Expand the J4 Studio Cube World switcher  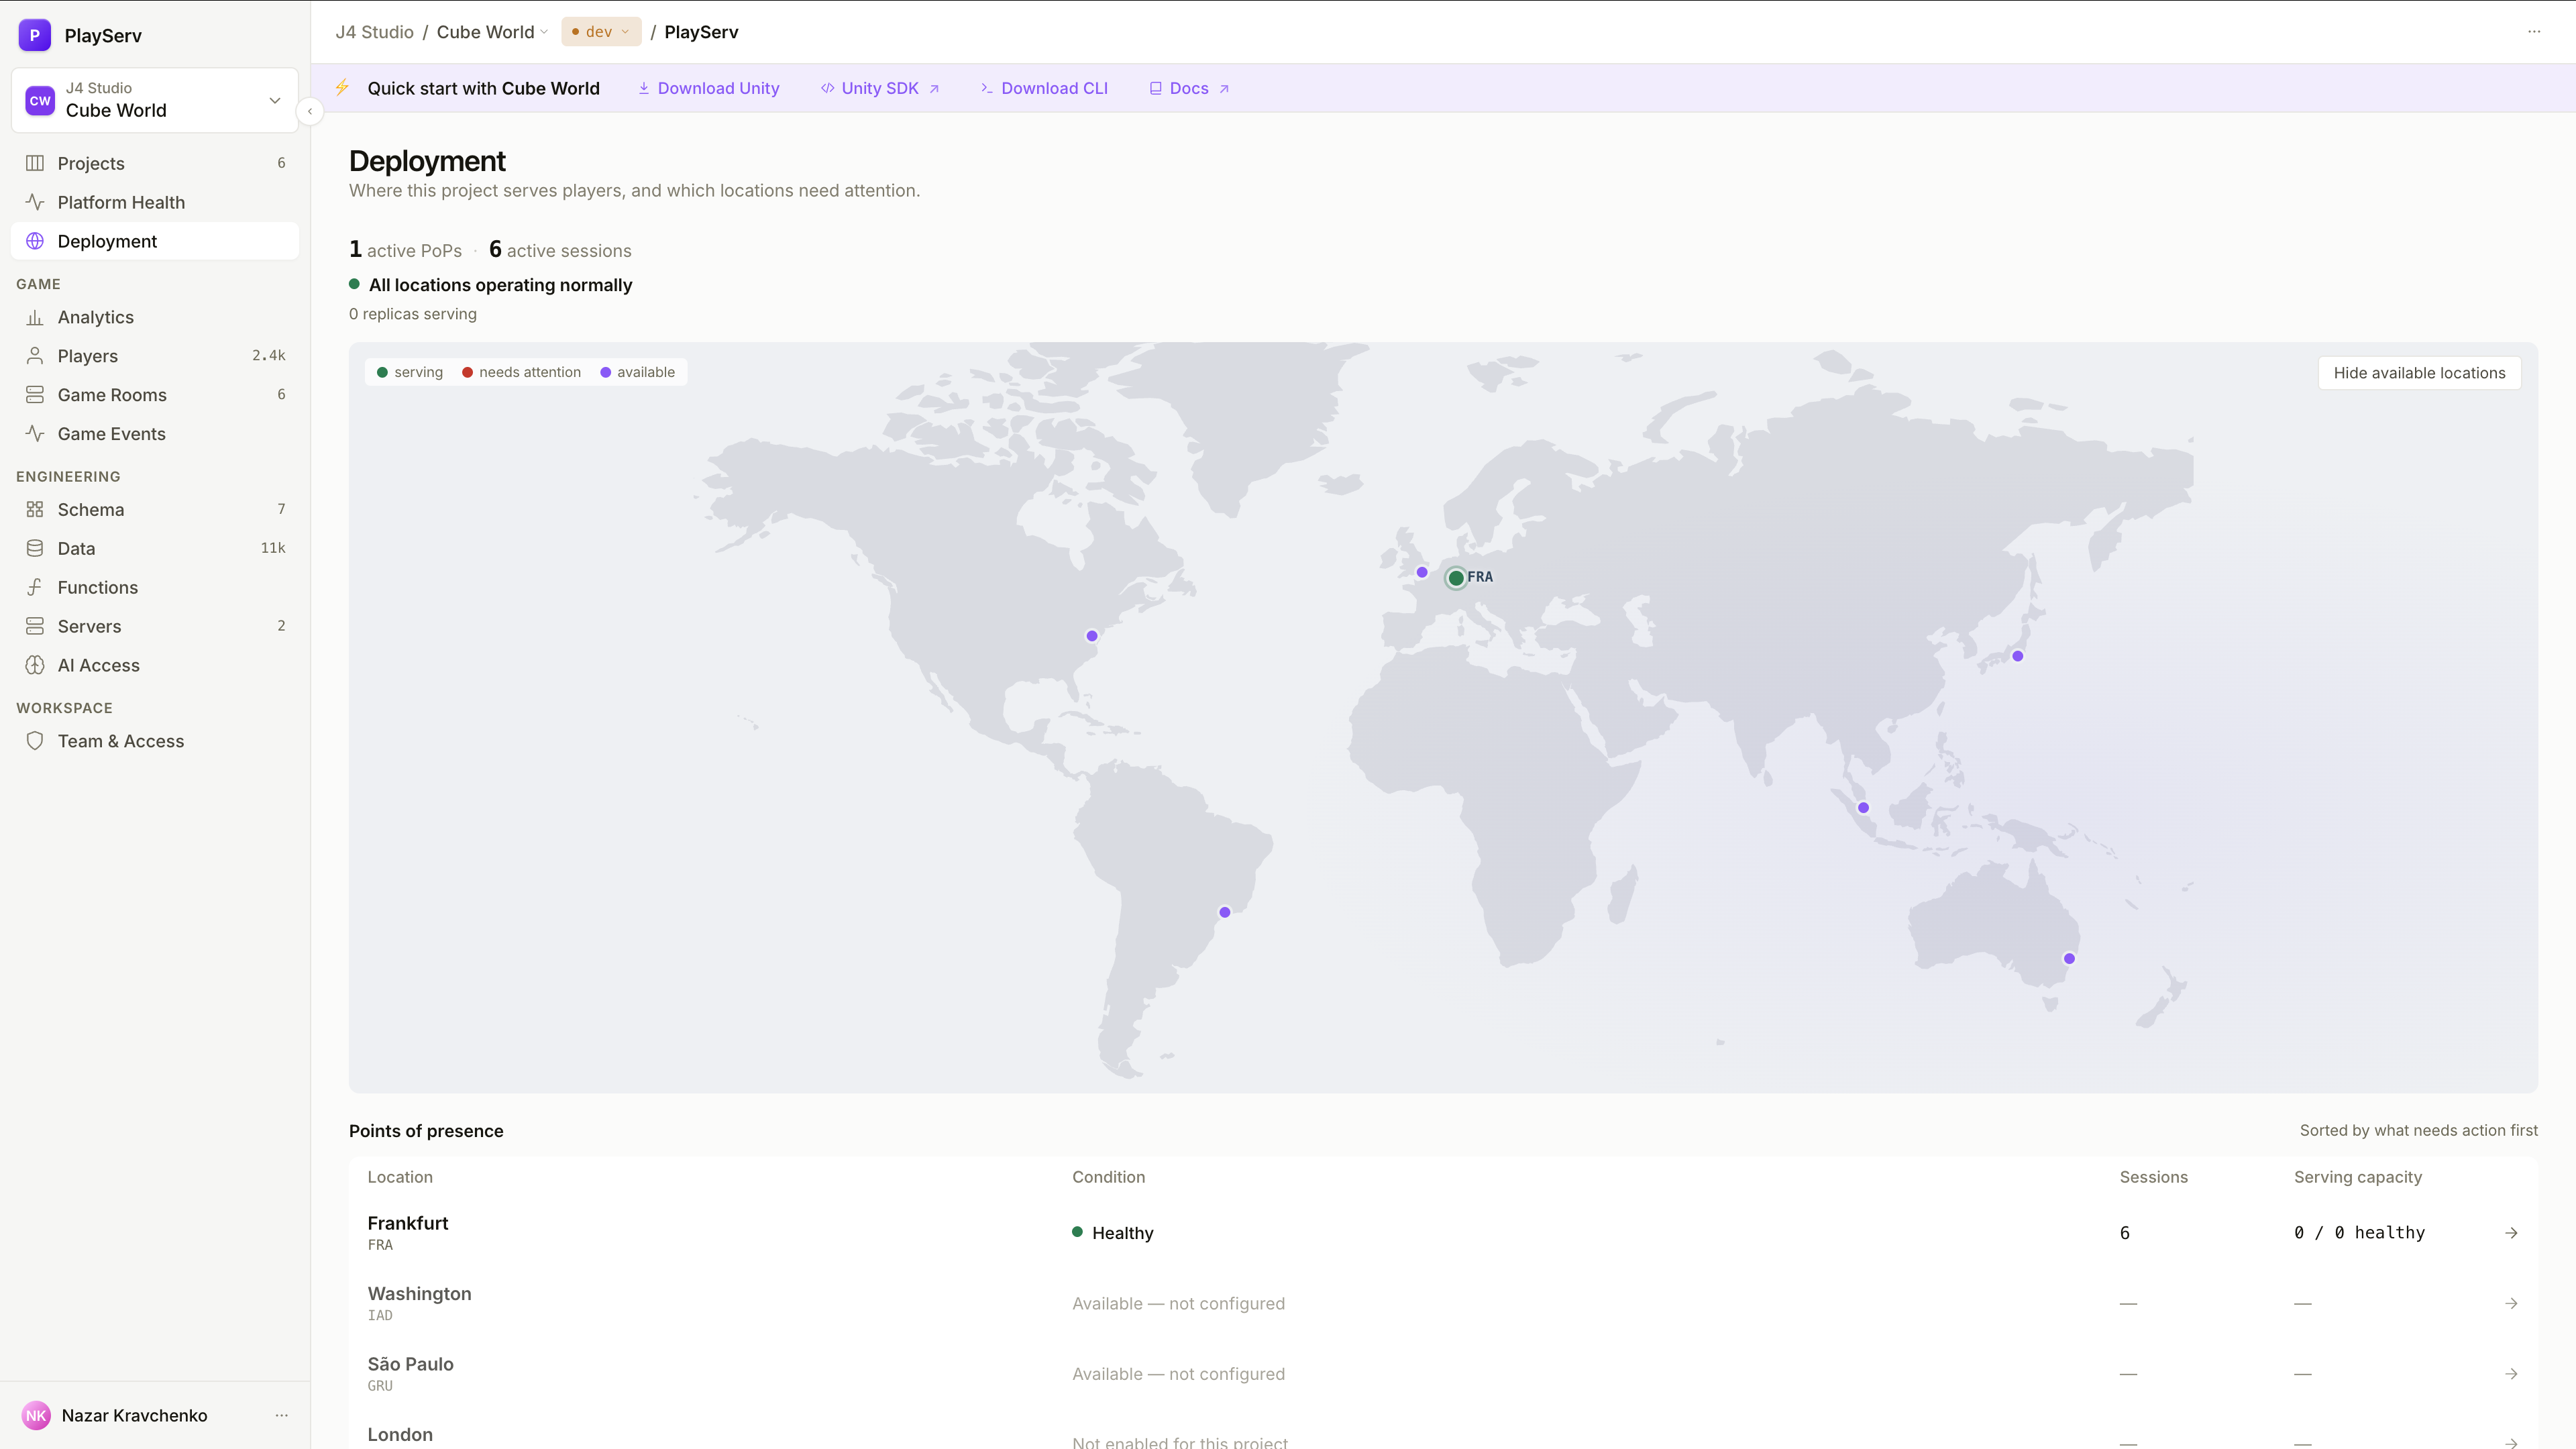(x=155, y=100)
